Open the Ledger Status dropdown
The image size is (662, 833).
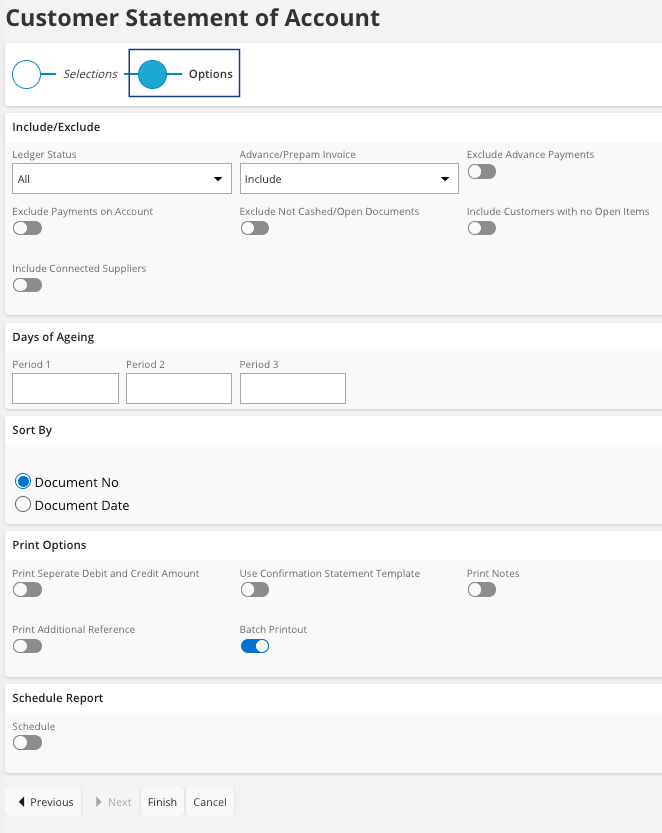click(119, 179)
